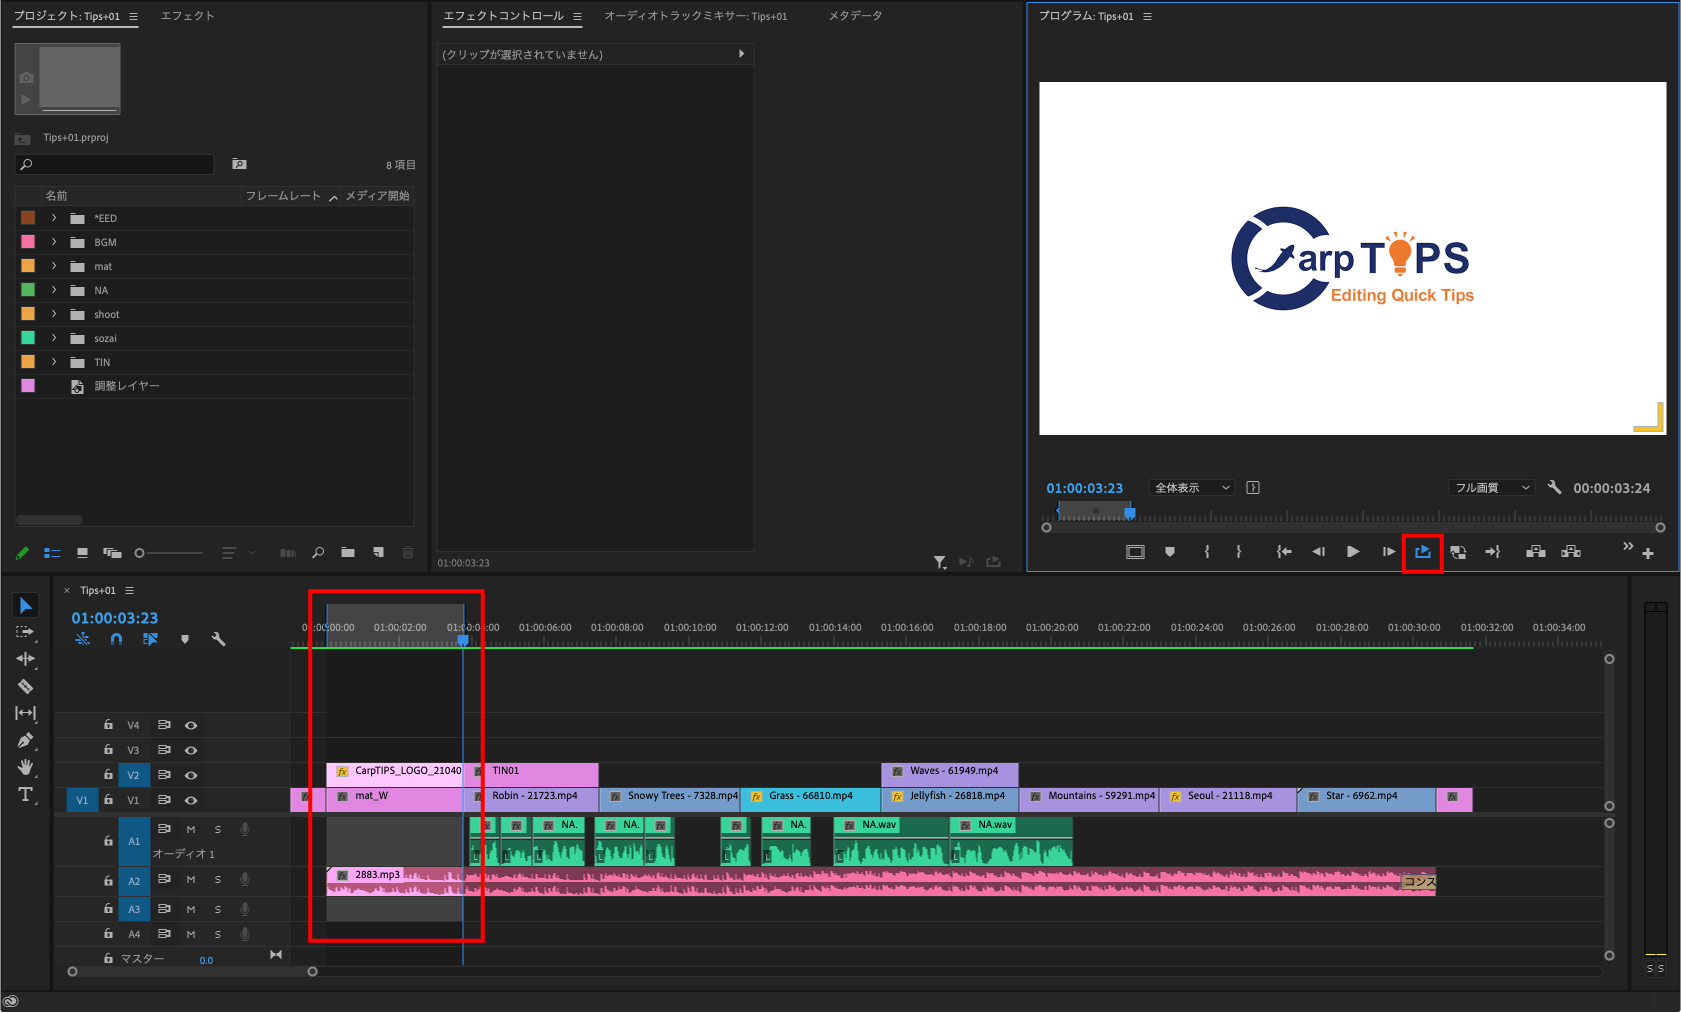This screenshot has width=1681, height=1013.
Task: Click New Bin icon in Project panel
Action: point(348,552)
